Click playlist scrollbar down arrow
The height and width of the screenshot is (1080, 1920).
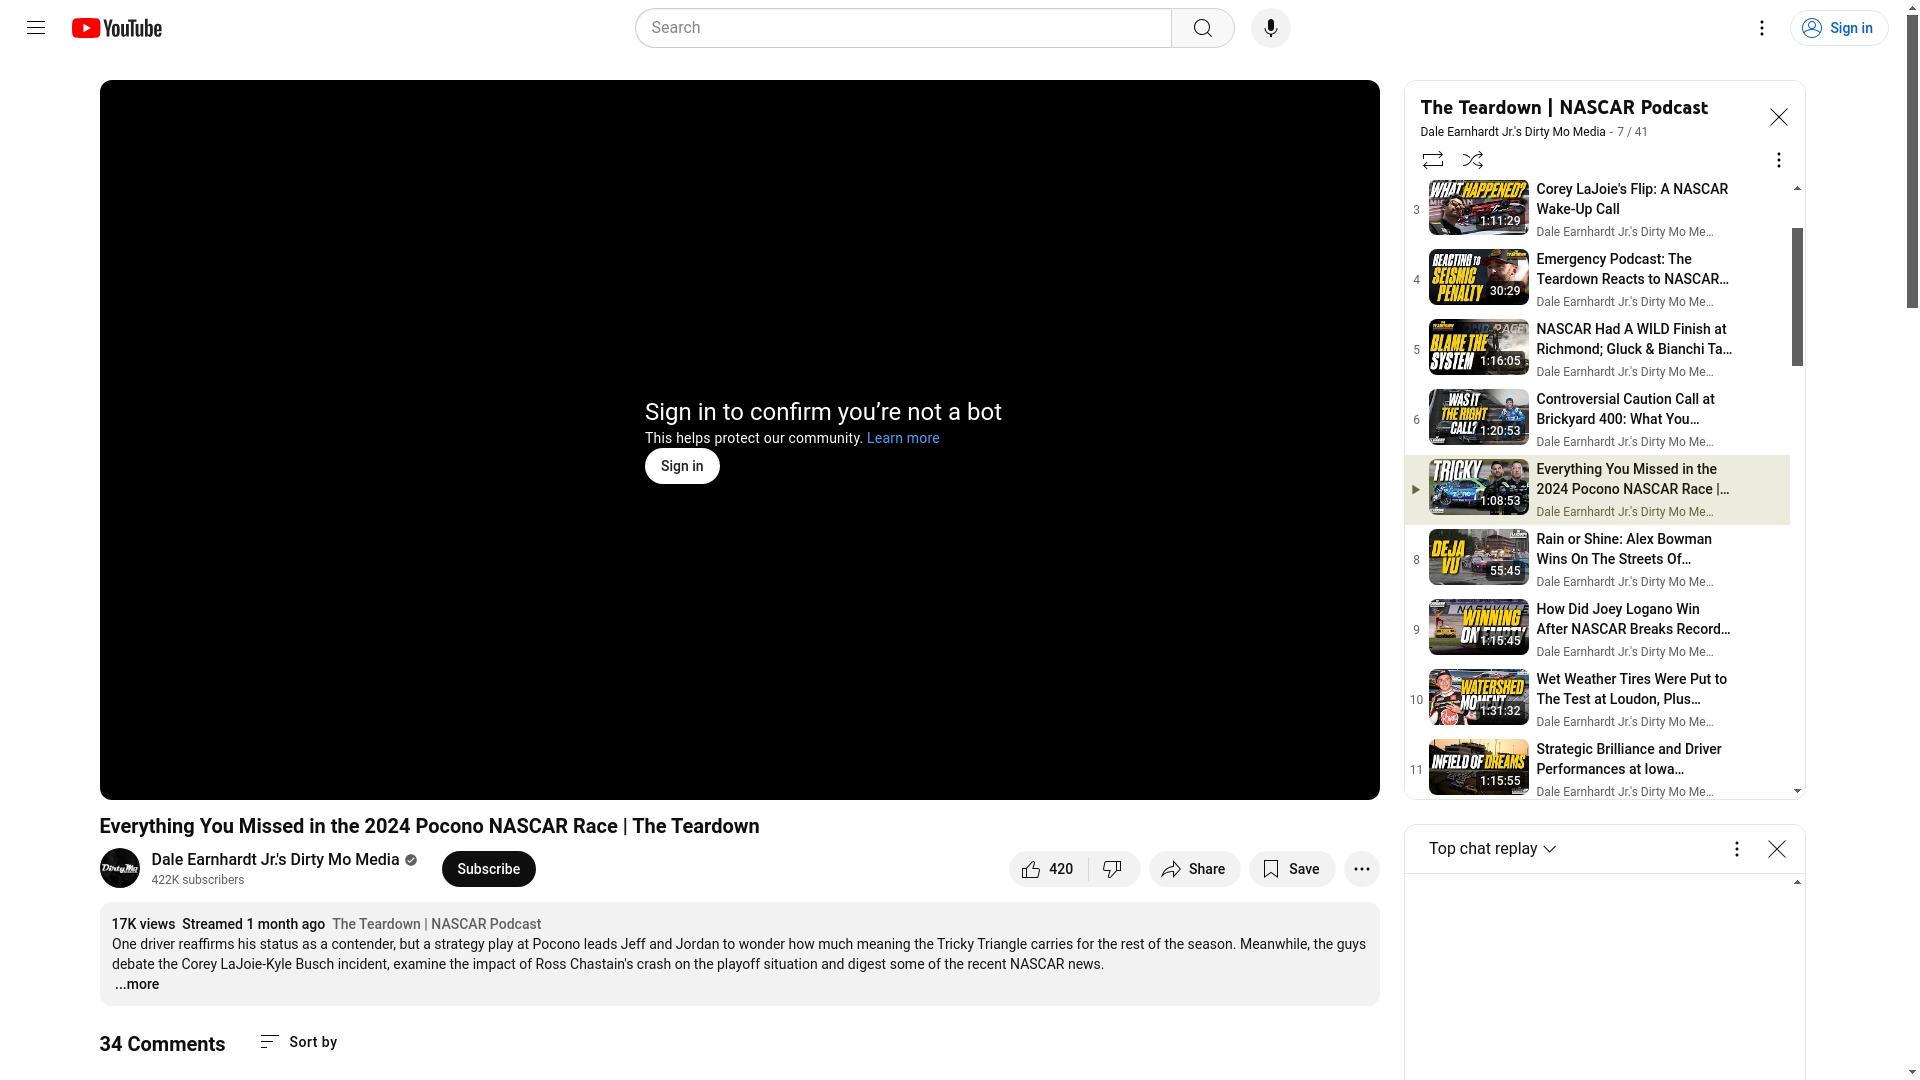tap(1797, 791)
